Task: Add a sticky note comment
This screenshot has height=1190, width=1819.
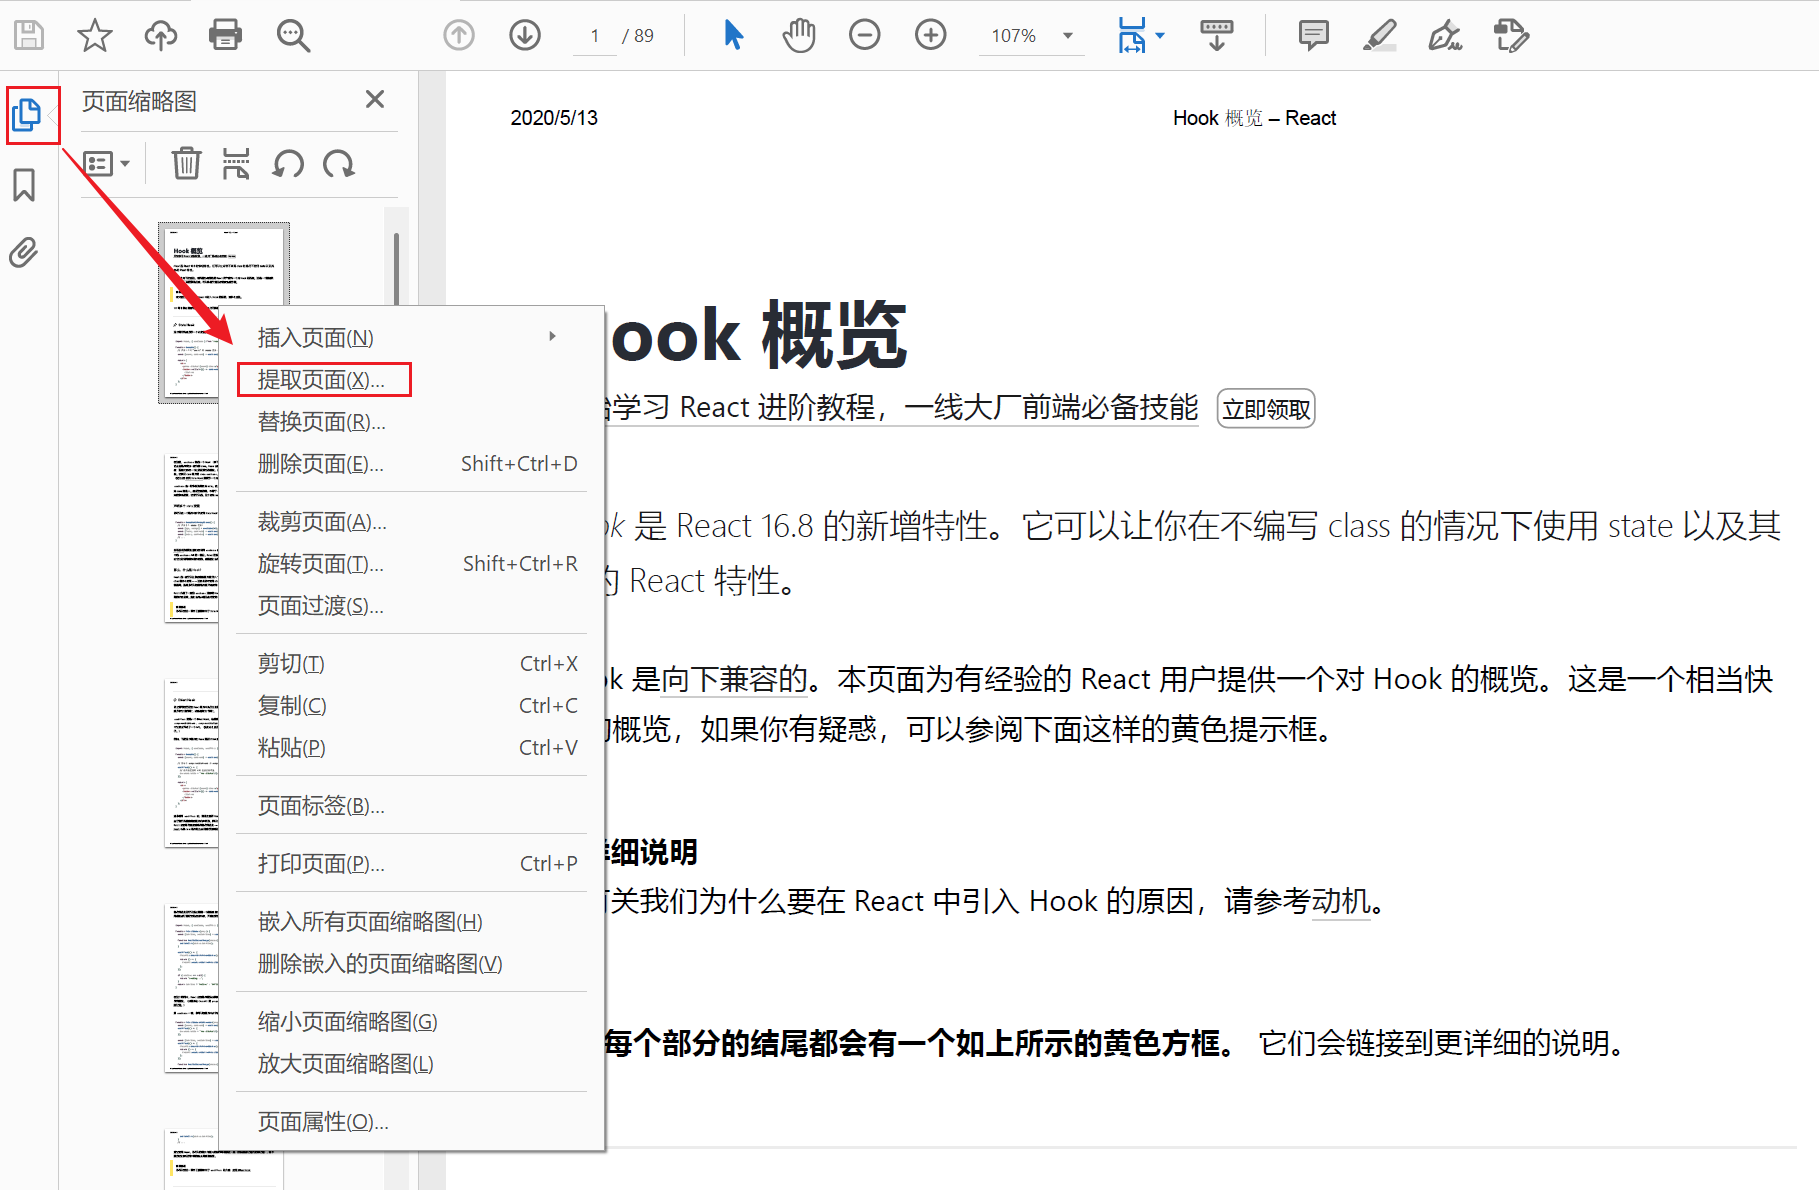Action: pyautogui.click(x=1311, y=36)
